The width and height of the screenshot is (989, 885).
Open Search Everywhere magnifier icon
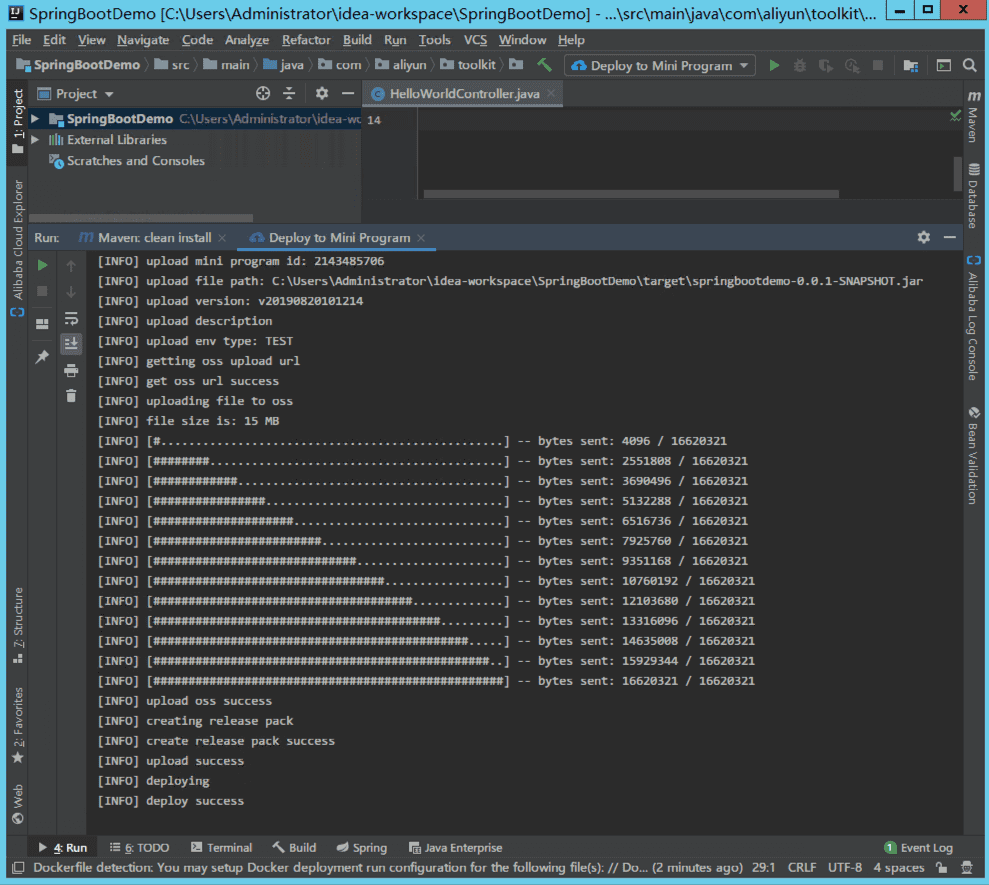(969, 66)
